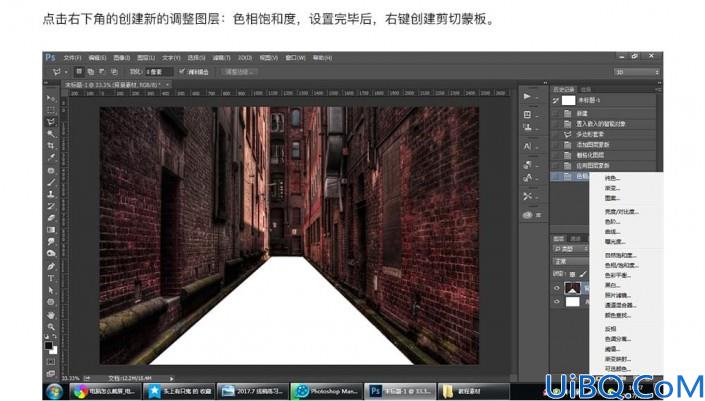Open the 图像(I) menu
Viewport: 705px width, 401px height.
point(122,58)
